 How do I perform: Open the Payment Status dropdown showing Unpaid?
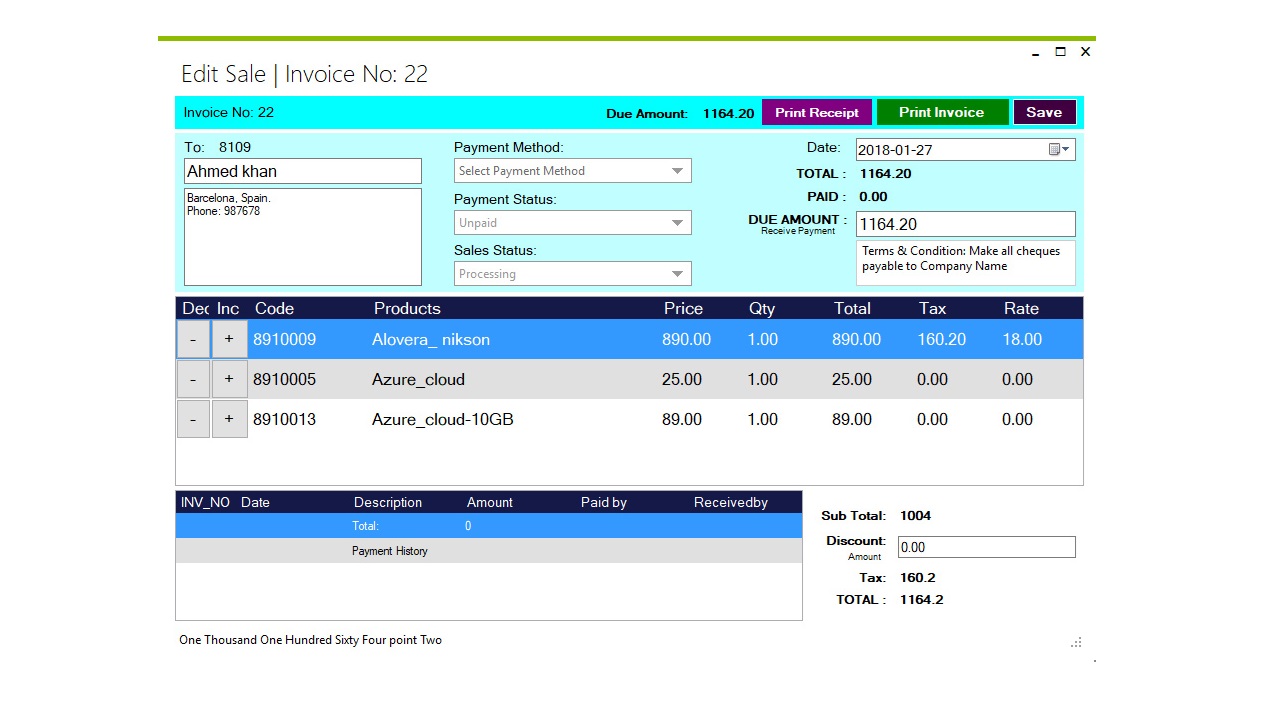click(572, 222)
